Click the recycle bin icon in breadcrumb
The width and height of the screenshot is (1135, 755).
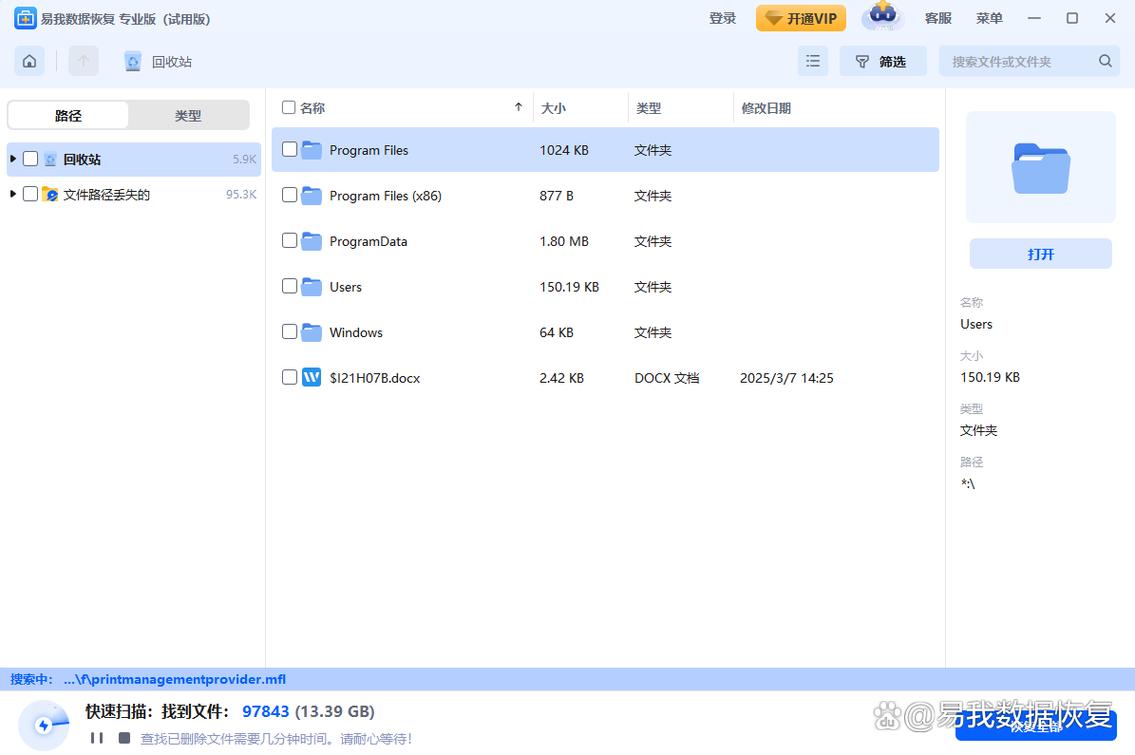(x=132, y=62)
